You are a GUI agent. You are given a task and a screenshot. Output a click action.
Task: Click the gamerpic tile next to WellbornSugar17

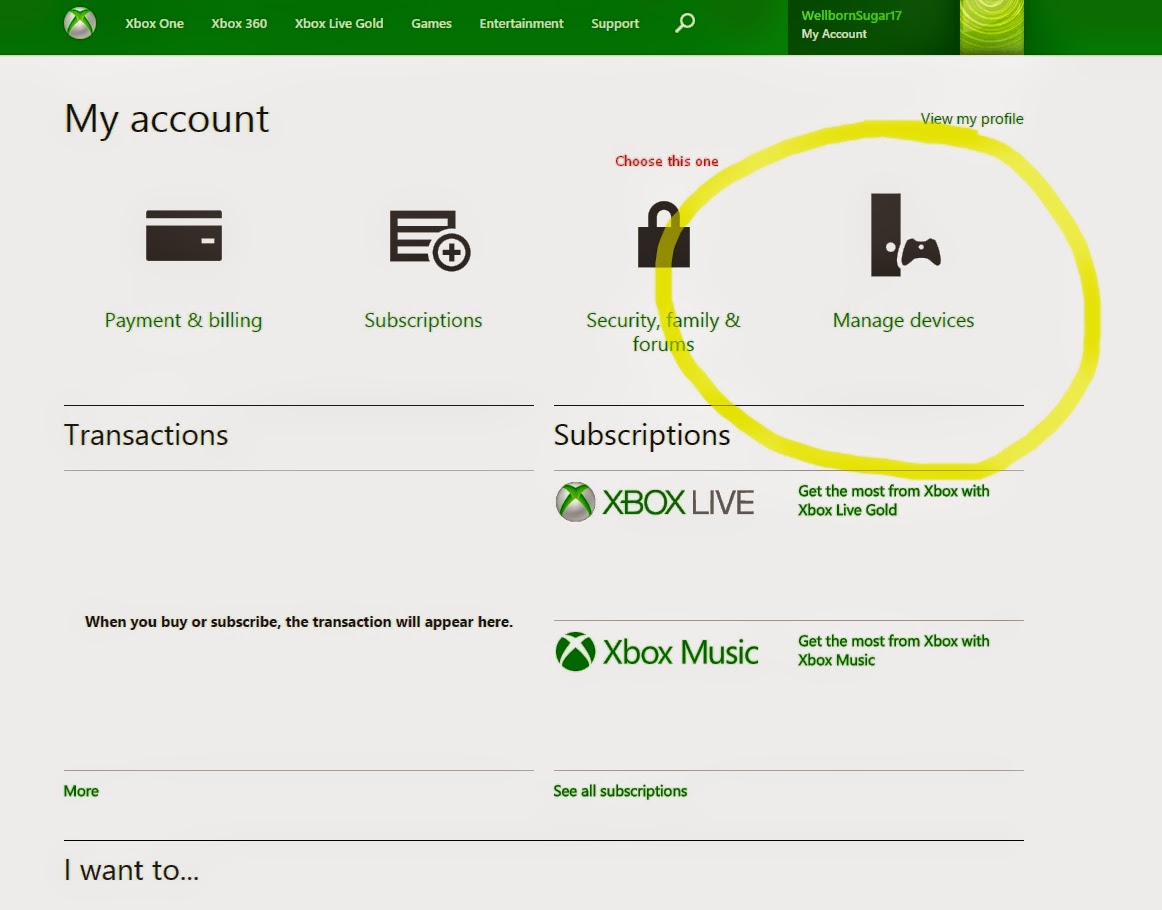pos(990,27)
